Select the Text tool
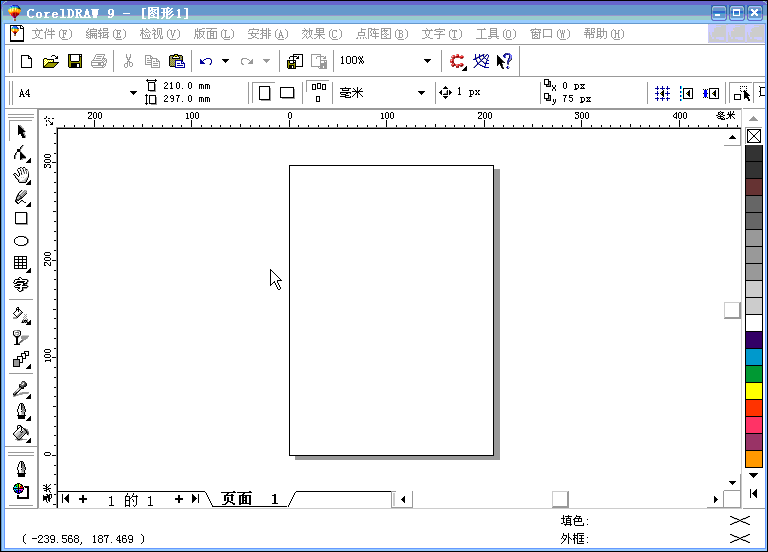 (x=21, y=285)
